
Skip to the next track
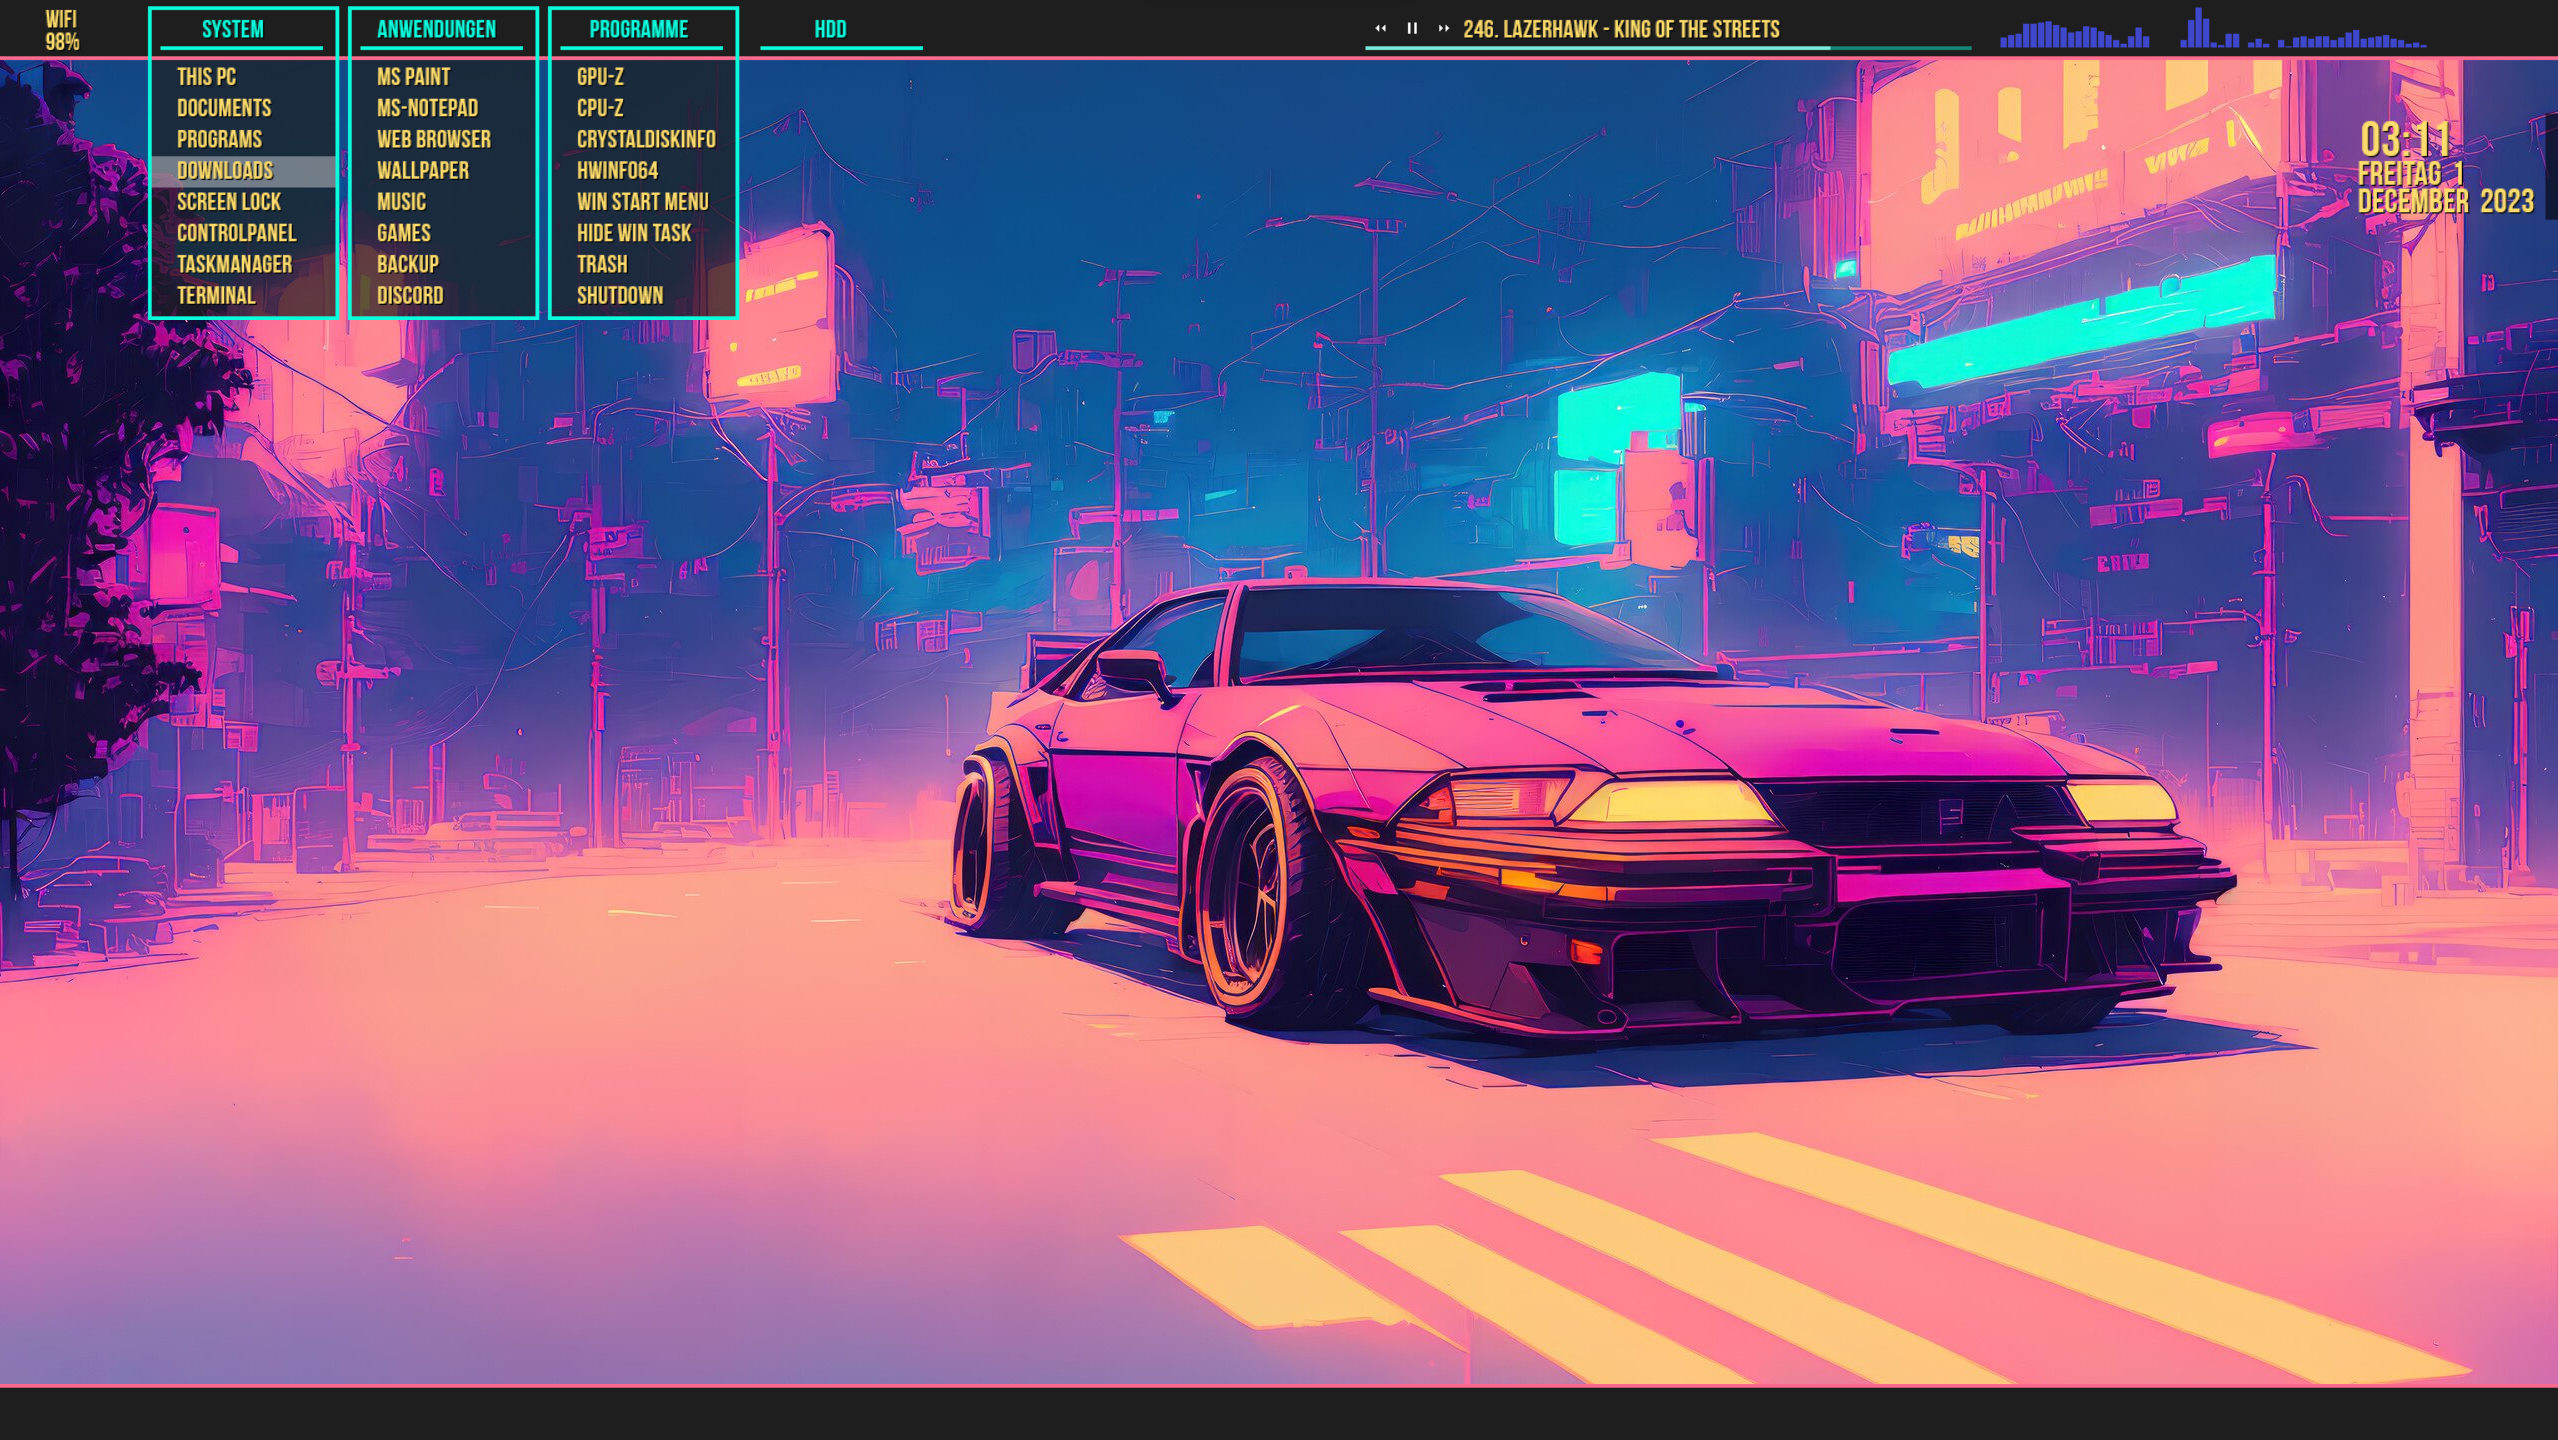(1443, 29)
